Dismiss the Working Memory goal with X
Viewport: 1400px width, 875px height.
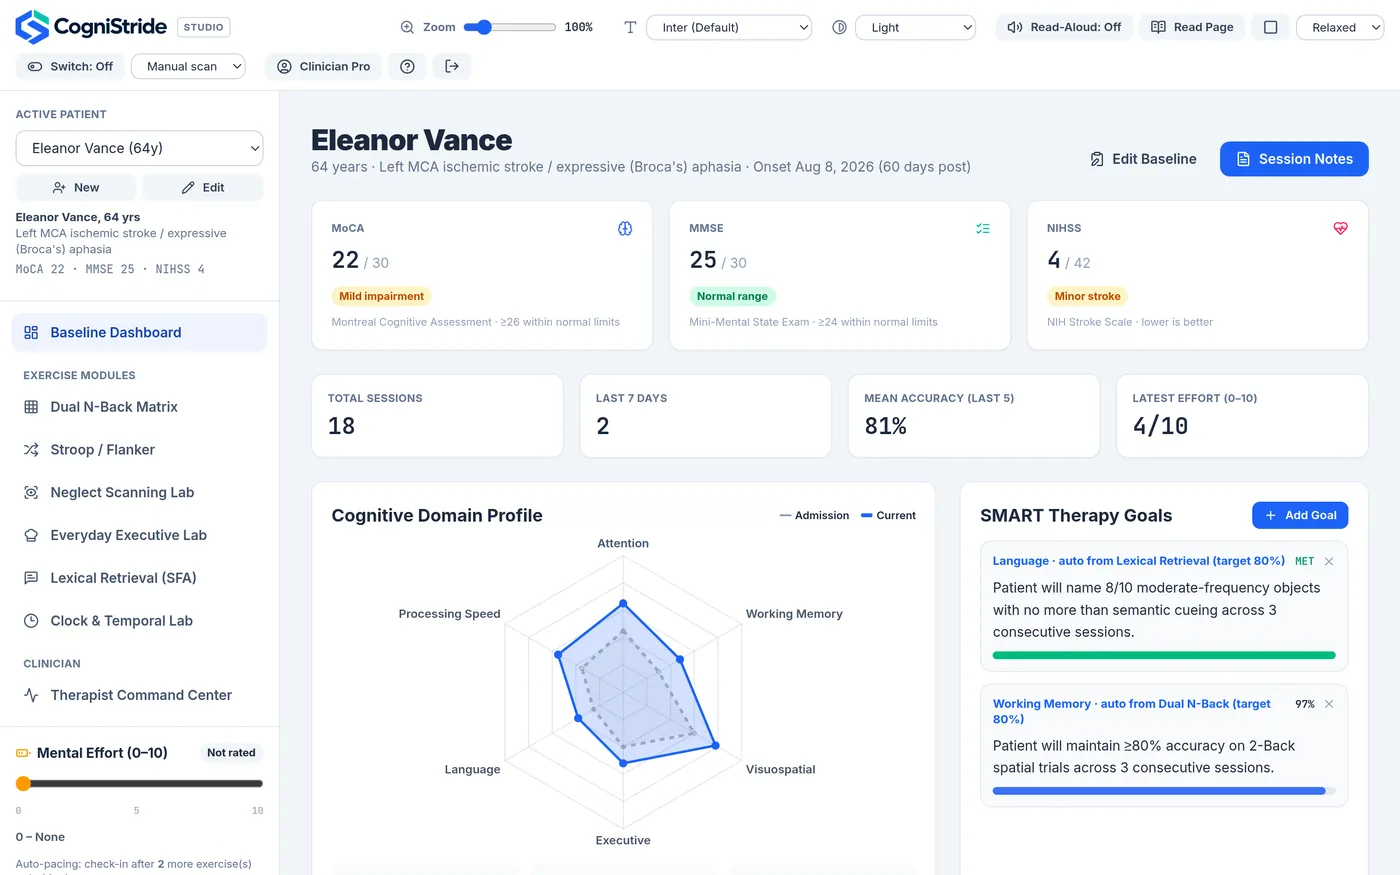pos(1329,704)
